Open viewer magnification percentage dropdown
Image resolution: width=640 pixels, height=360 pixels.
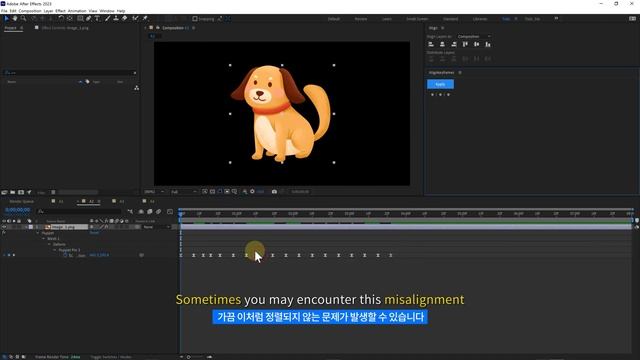coord(154,192)
